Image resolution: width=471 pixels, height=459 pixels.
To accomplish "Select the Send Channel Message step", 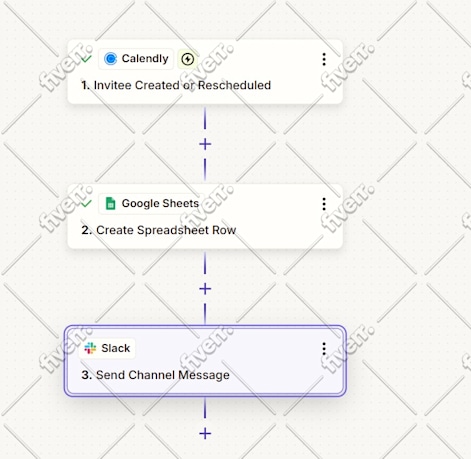I will point(155,375).
